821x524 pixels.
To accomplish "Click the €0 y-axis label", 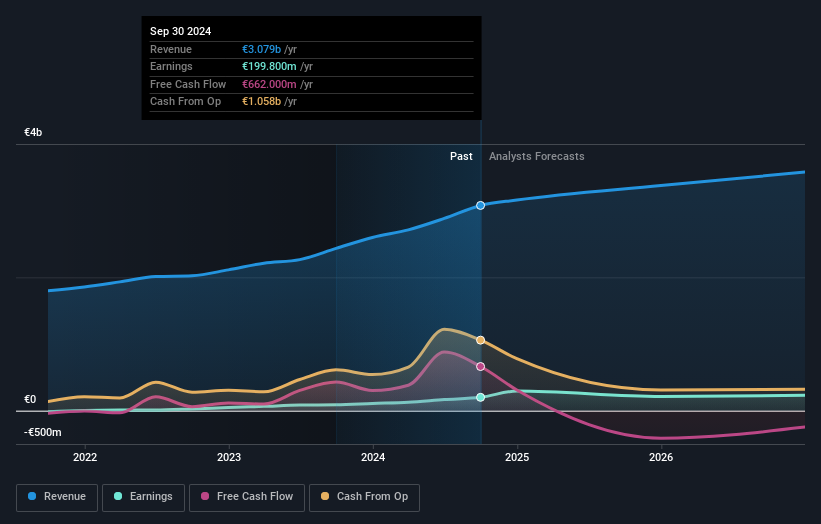I will (30, 399).
